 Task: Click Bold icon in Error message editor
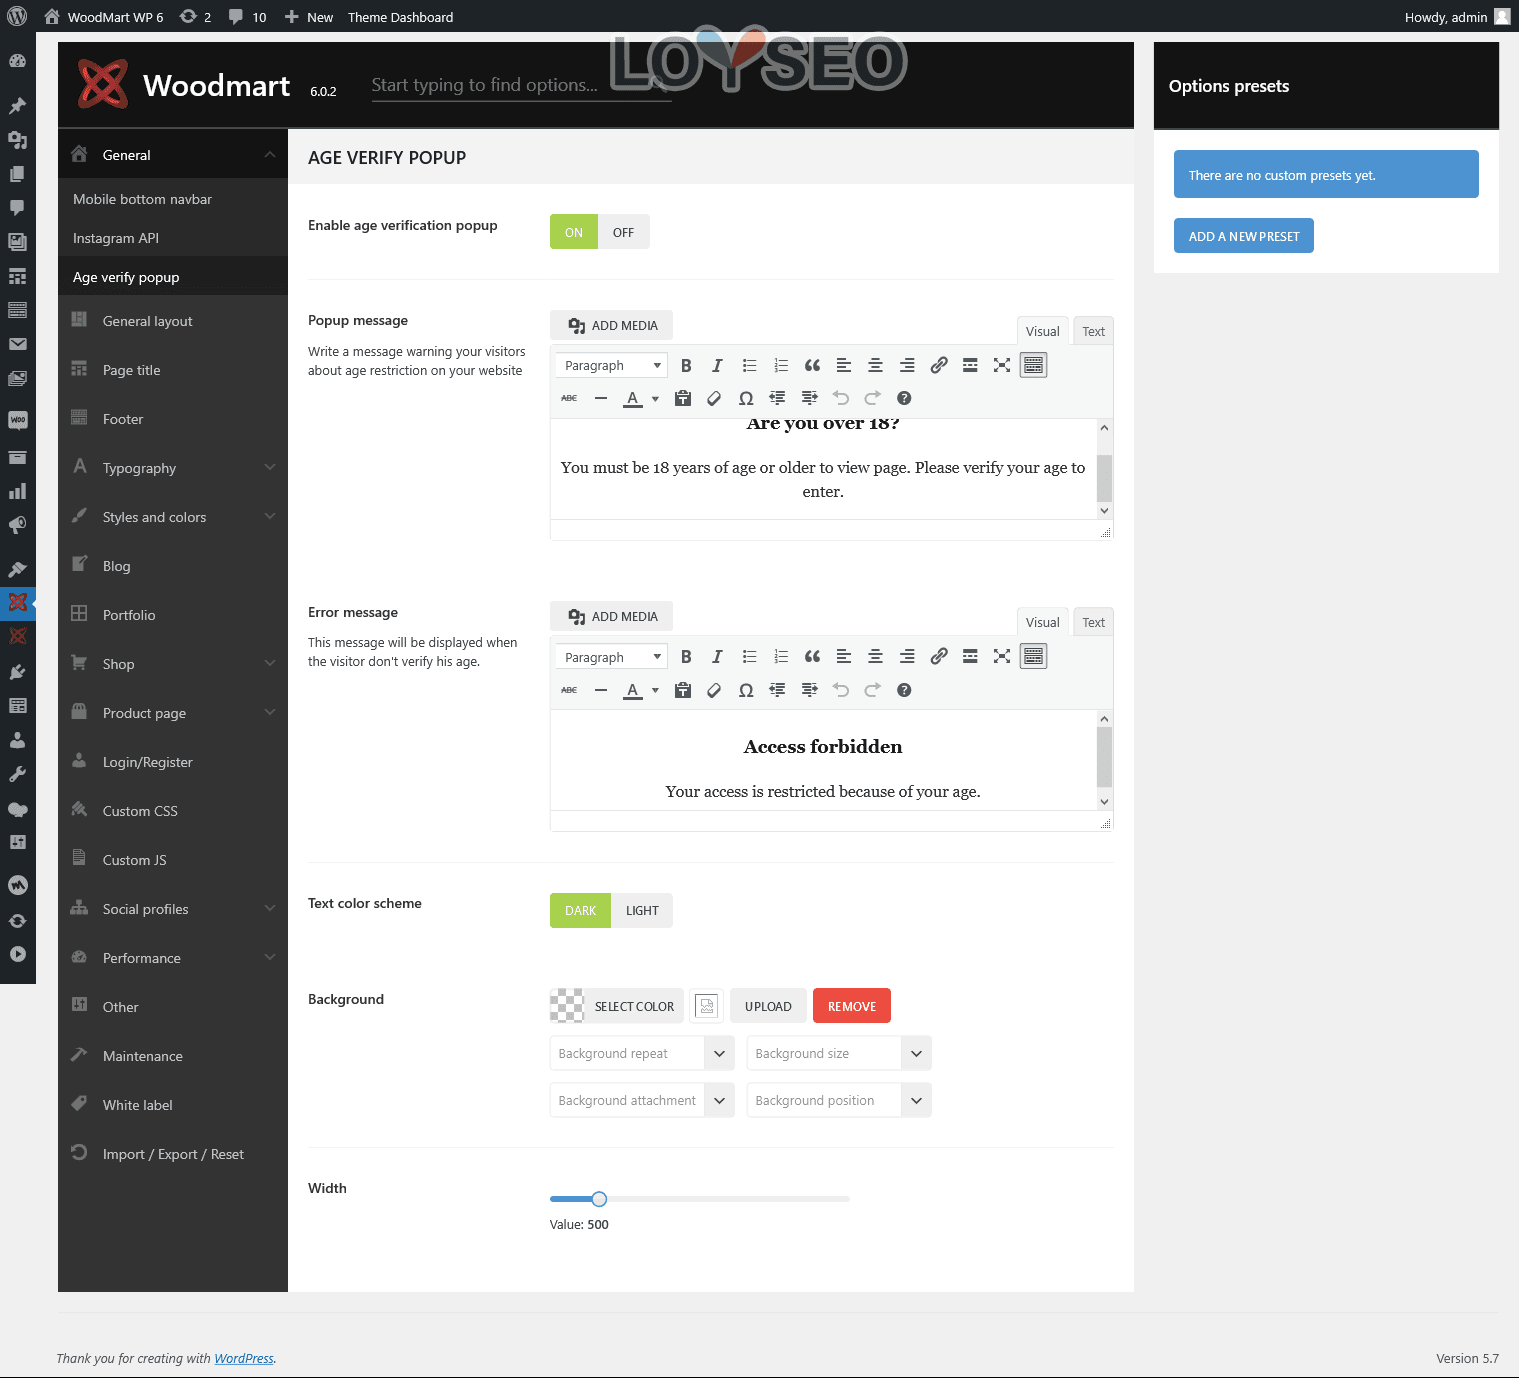686,657
